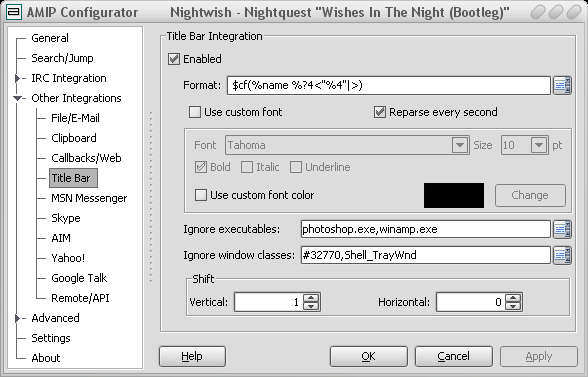
Task: Toggle the Underline checkbox
Action: [x=296, y=167]
